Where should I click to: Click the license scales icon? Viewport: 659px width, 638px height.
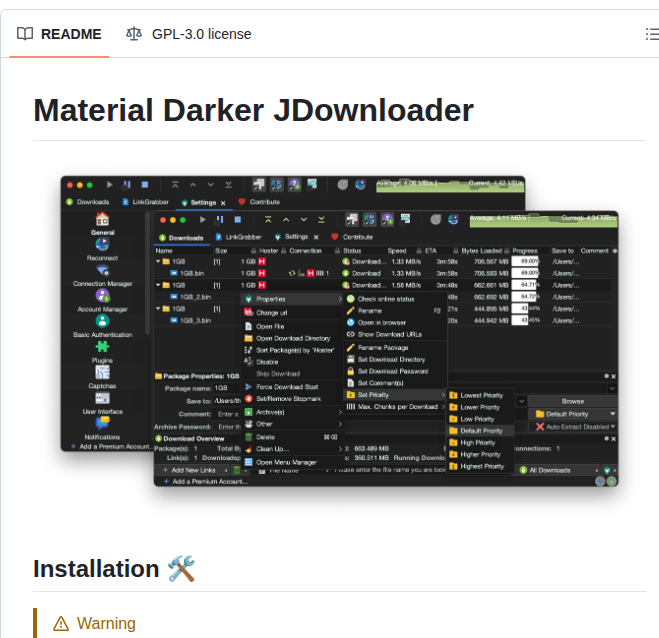click(134, 34)
